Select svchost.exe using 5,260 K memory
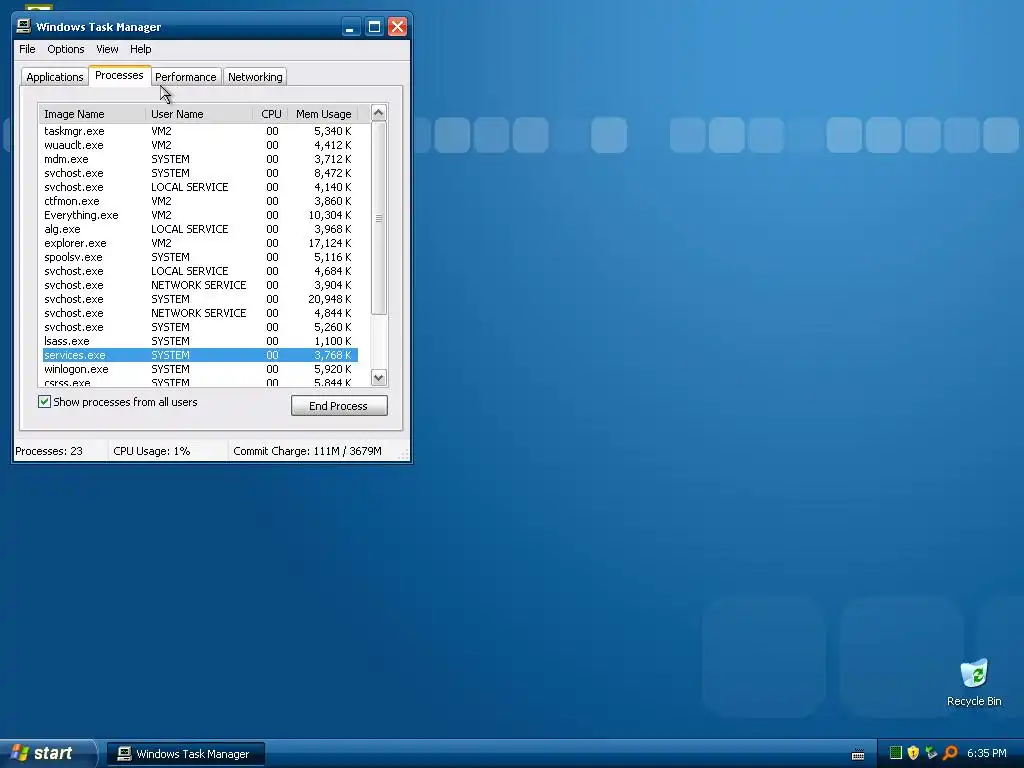 (200, 327)
